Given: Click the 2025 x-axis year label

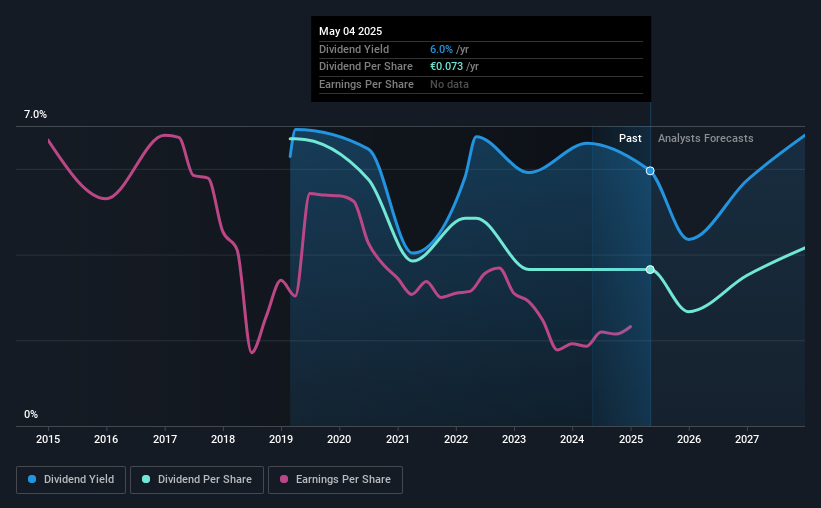Looking at the screenshot, I should tap(630, 439).
